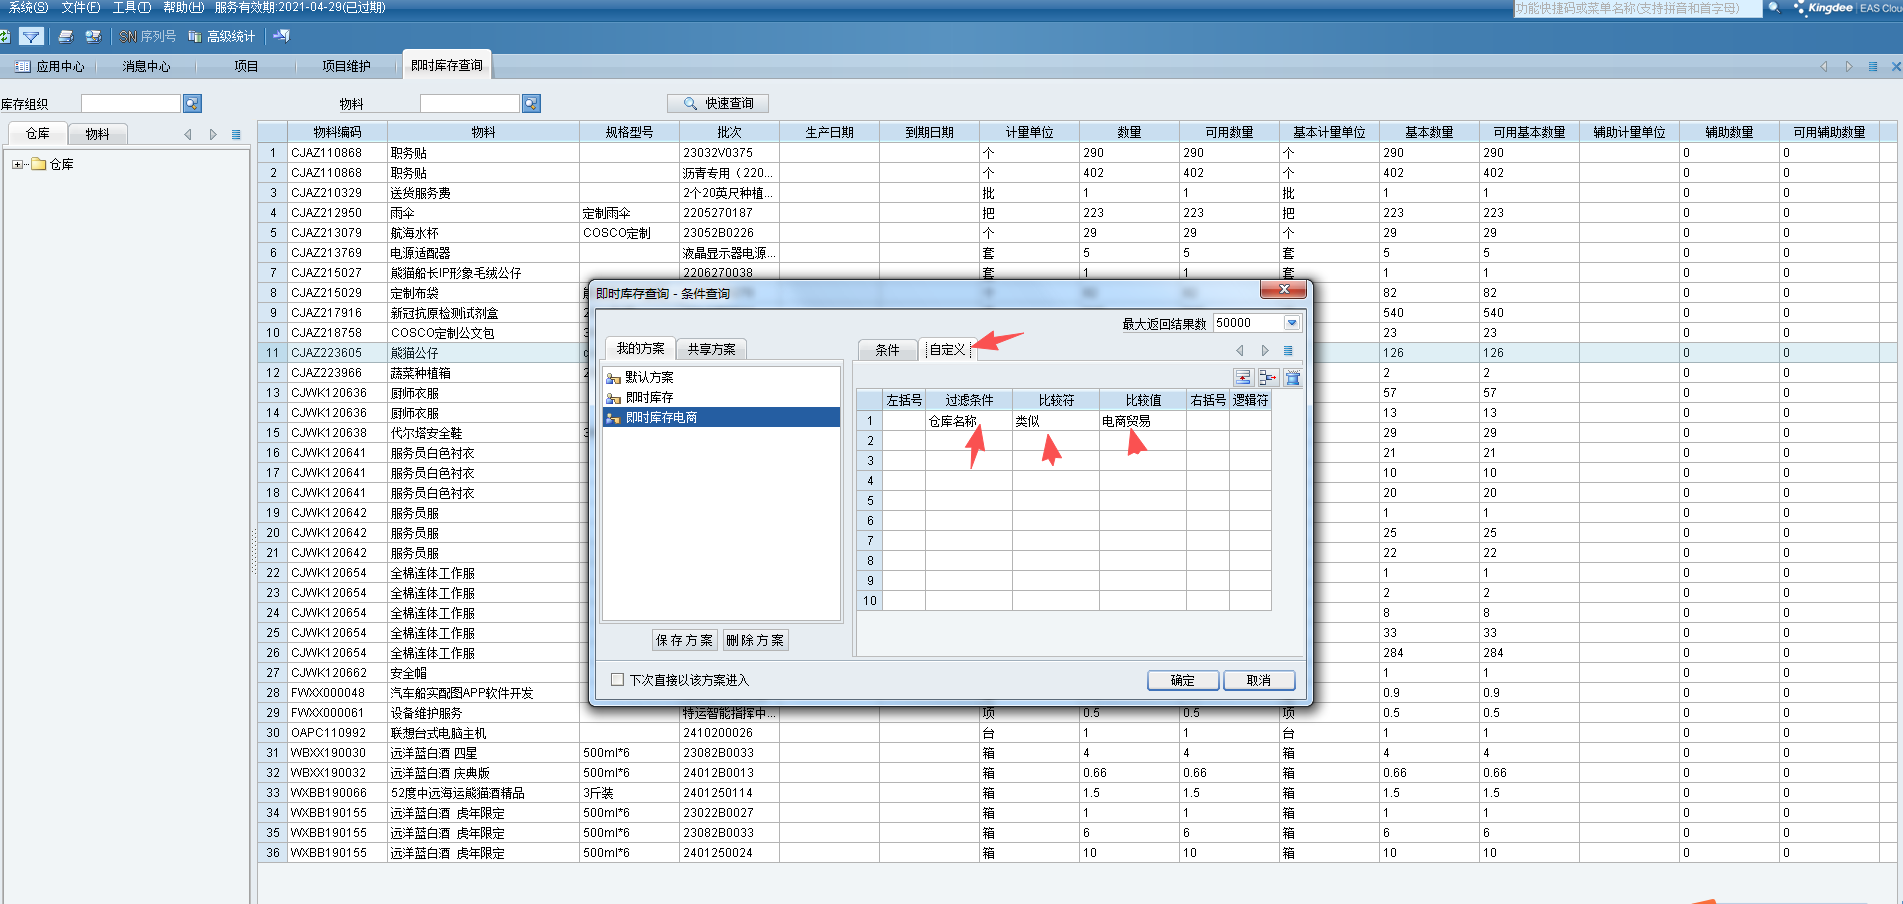Open the 最大返回结果数 dropdown

pos(1291,323)
